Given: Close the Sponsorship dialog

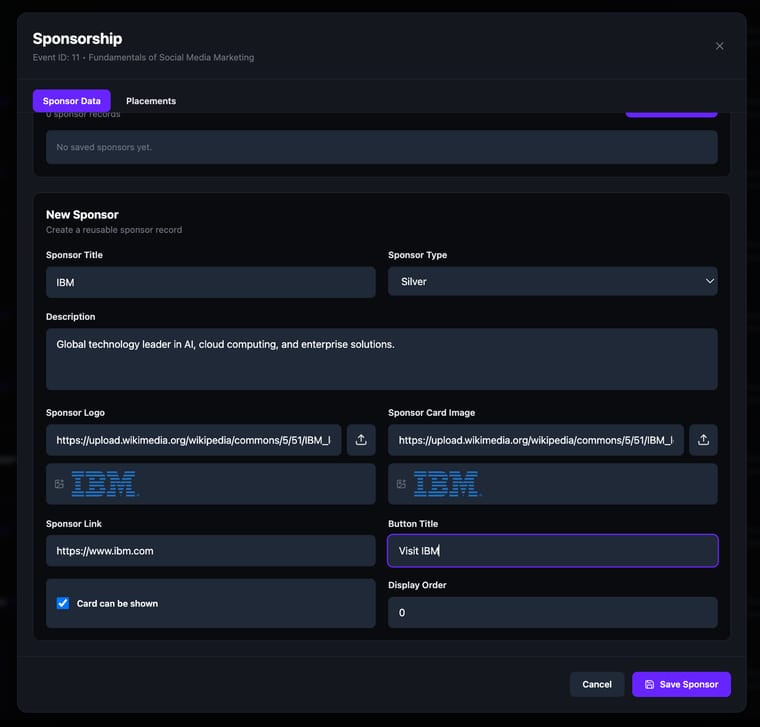Looking at the screenshot, I should coord(719,46).
